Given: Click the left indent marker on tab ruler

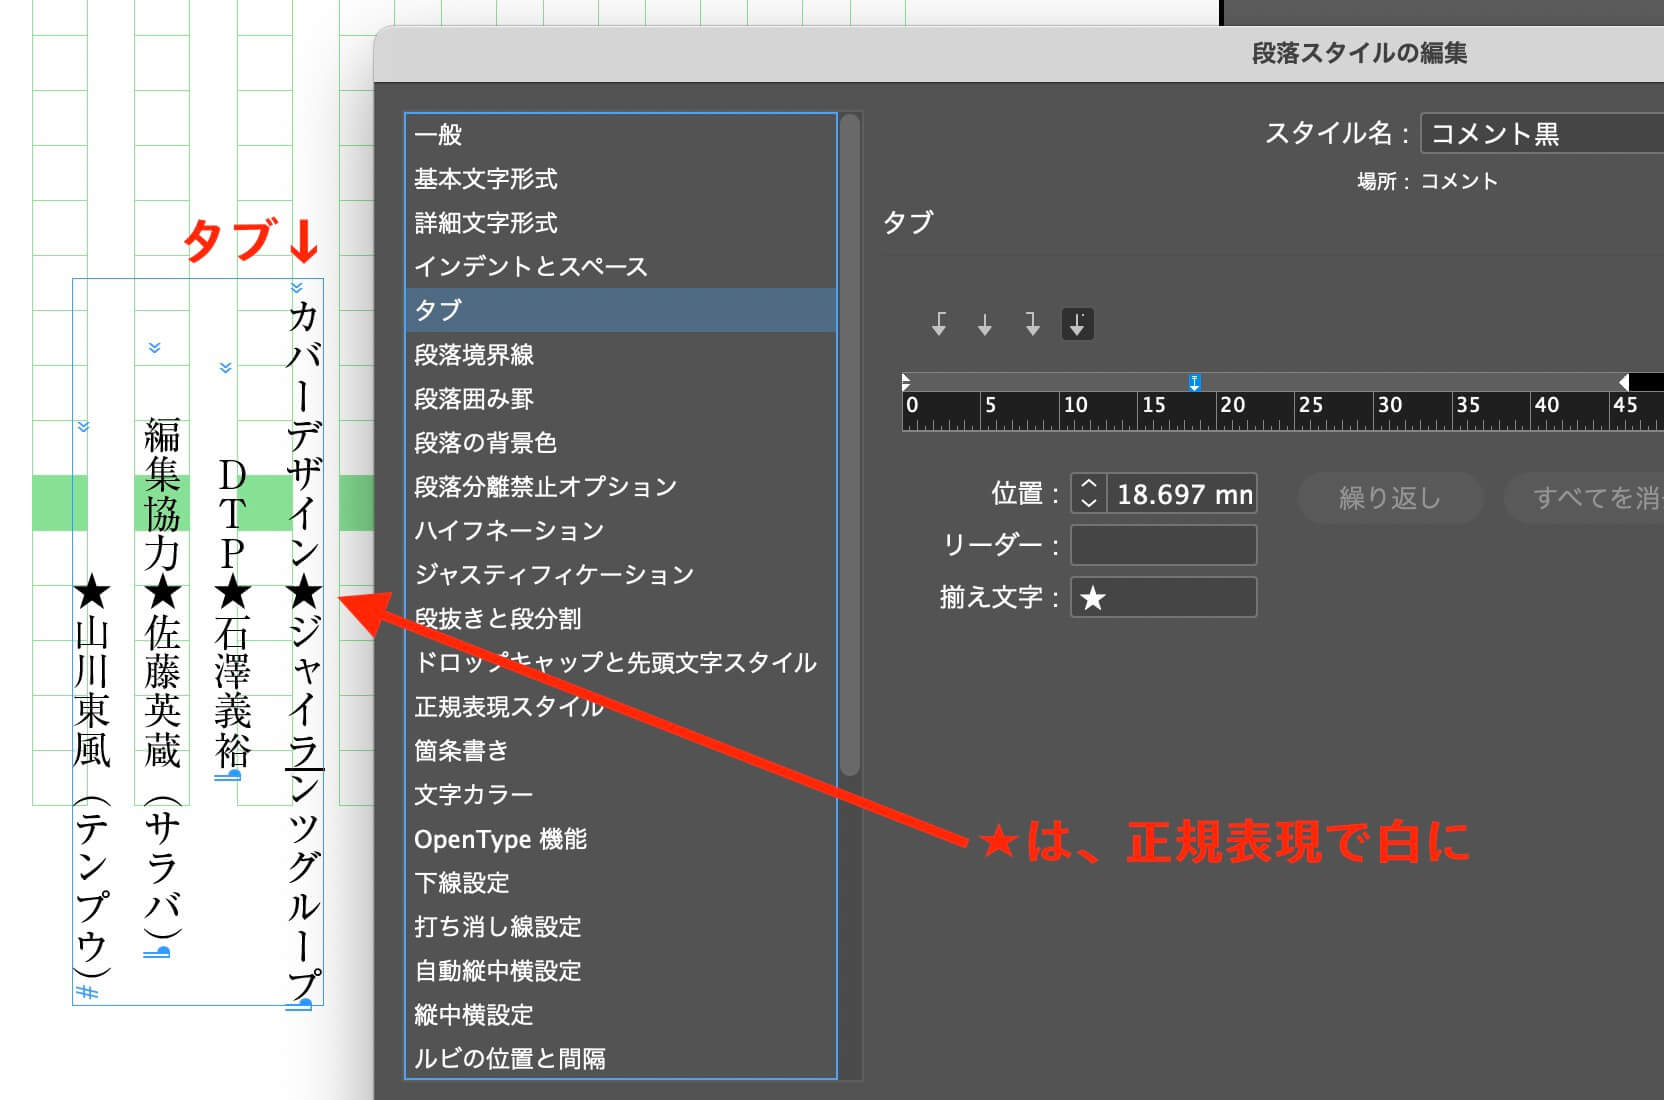Looking at the screenshot, I should [x=906, y=382].
